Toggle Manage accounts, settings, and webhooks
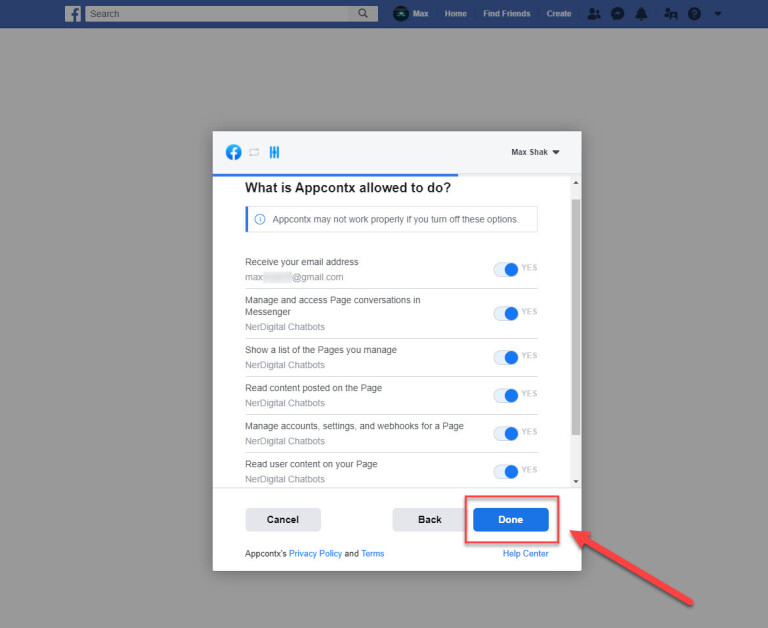This screenshot has height=628, width=768. pos(506,434)
